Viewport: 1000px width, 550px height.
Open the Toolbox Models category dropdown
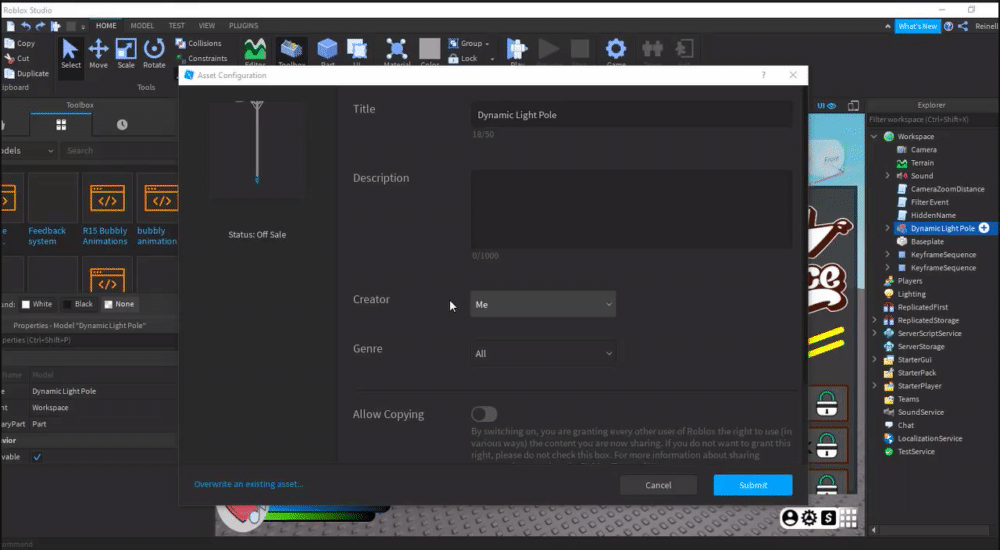[27, 151]
